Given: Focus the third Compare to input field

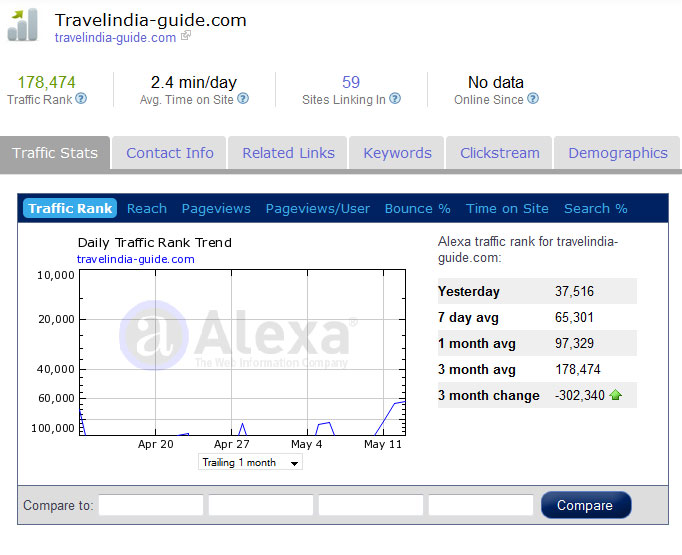Looking at the screenshot, I should [371, 505].
